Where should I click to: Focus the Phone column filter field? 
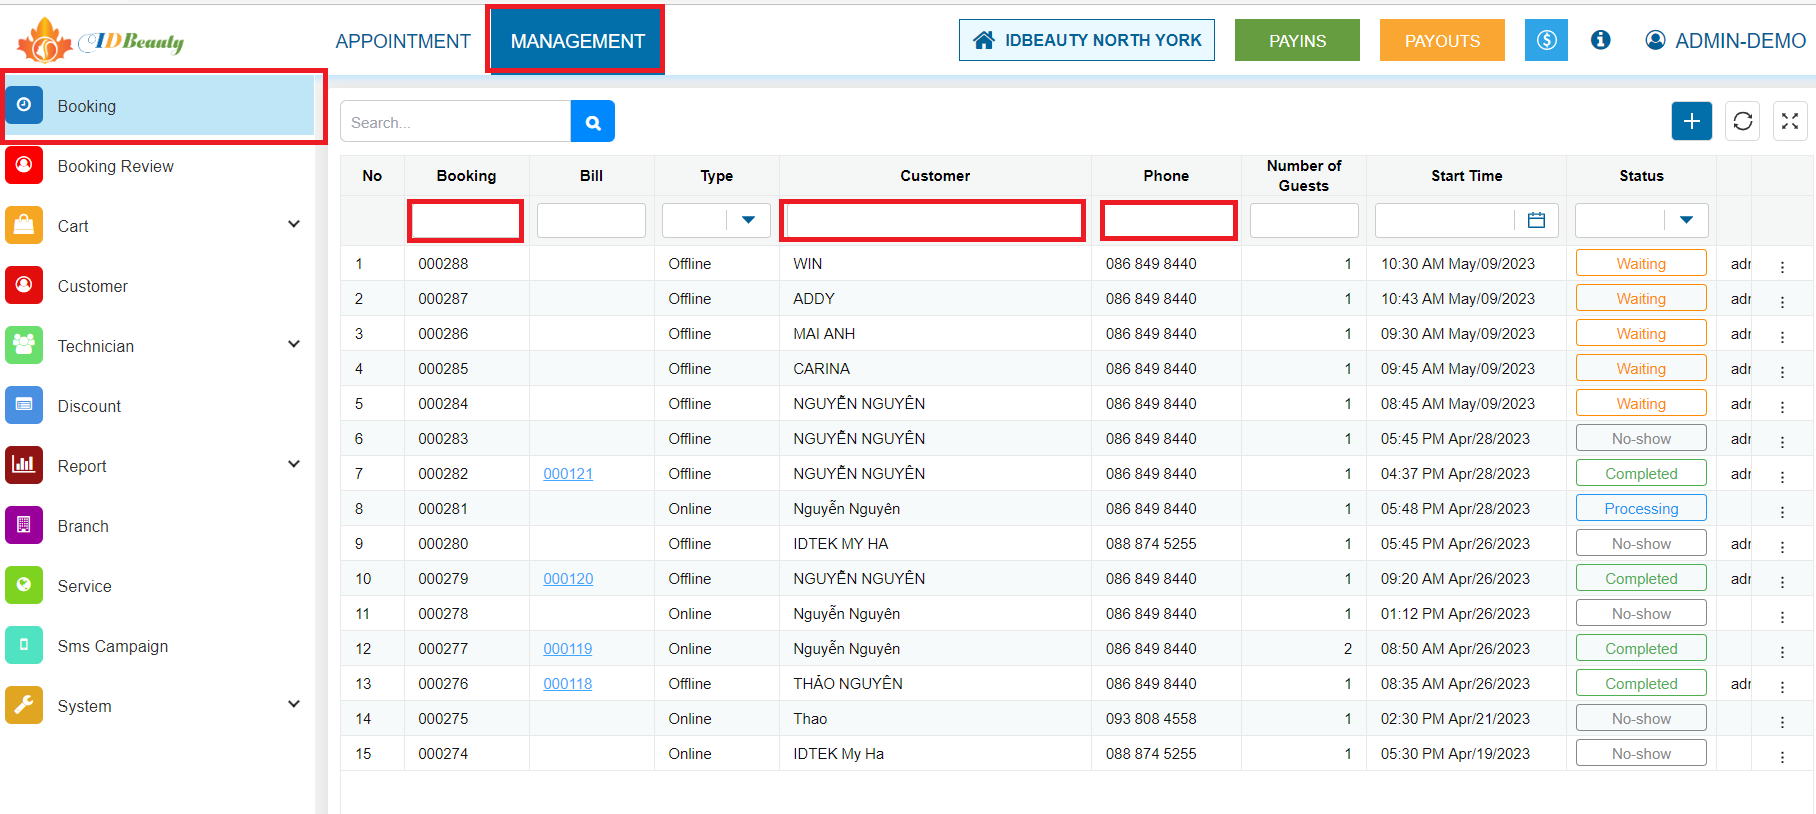[1168, 220]
